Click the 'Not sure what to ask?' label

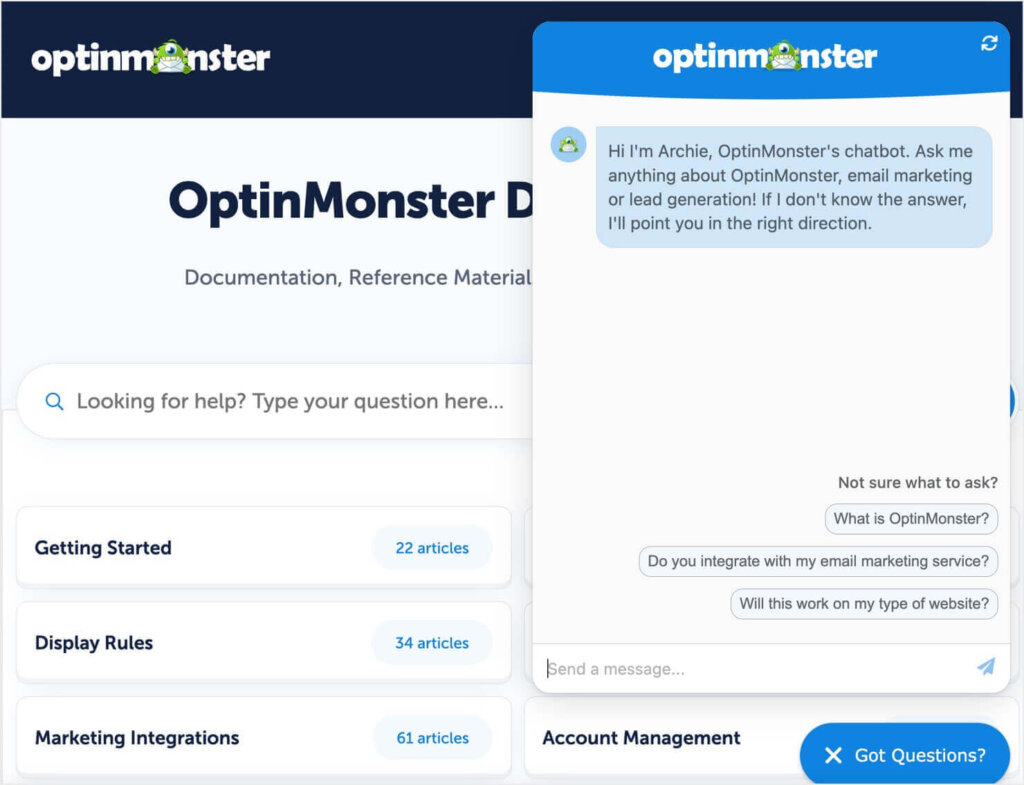pyautogui.click(x=918, y=483)
